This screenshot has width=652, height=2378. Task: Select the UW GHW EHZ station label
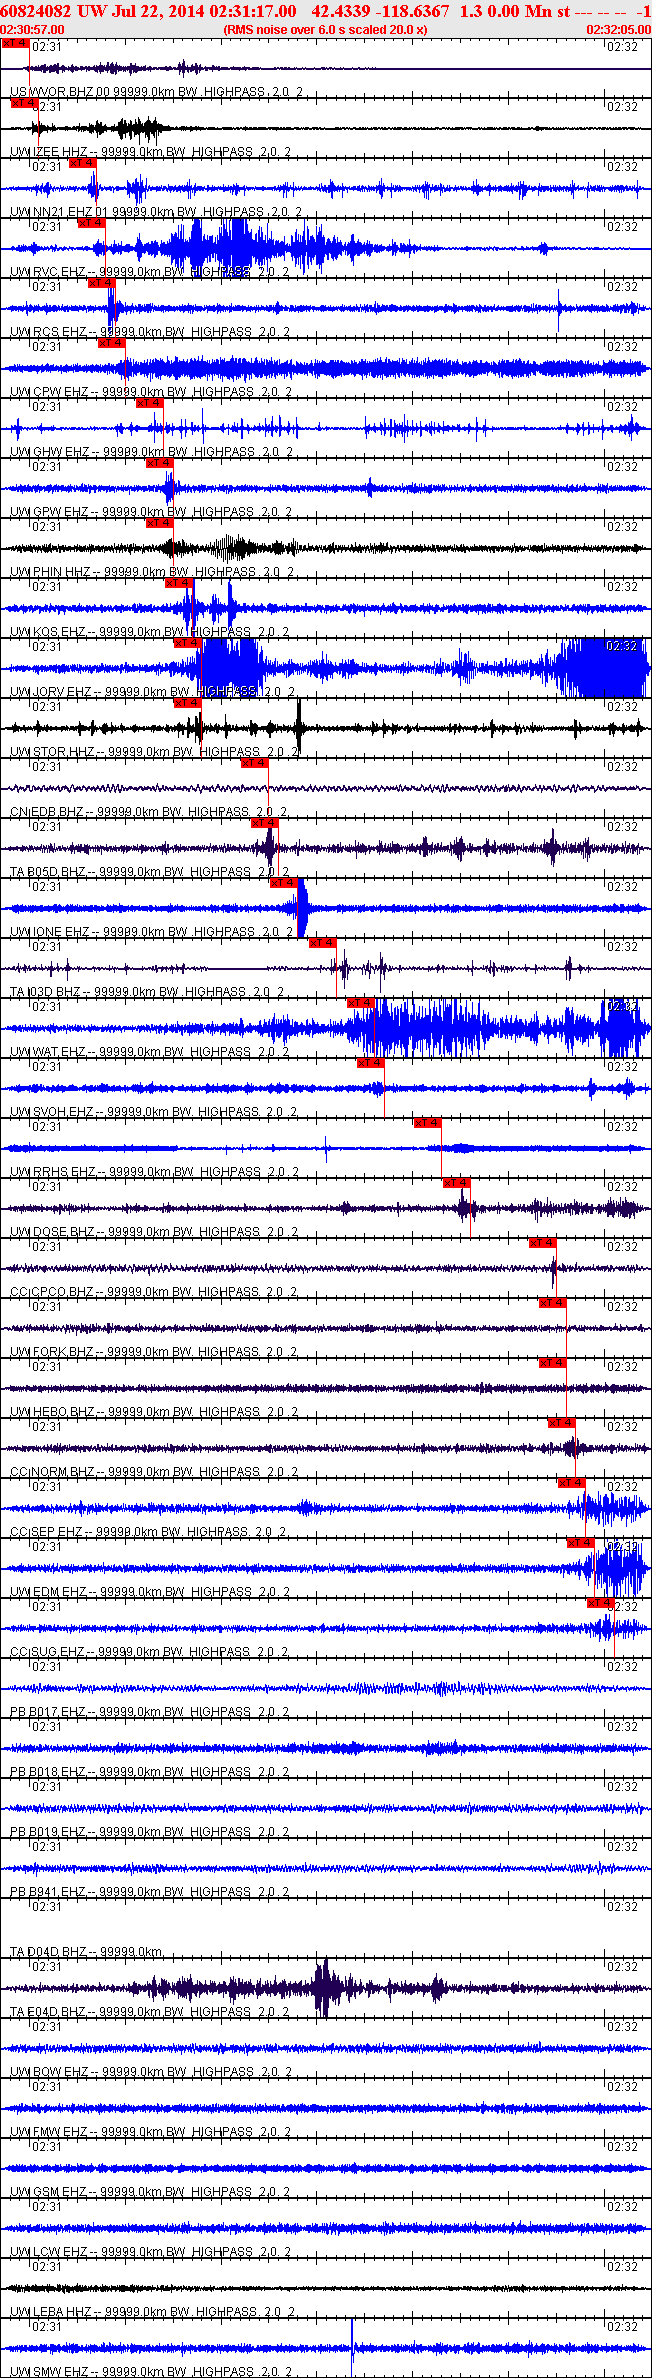pyautogui.click(x=151, y=452)
